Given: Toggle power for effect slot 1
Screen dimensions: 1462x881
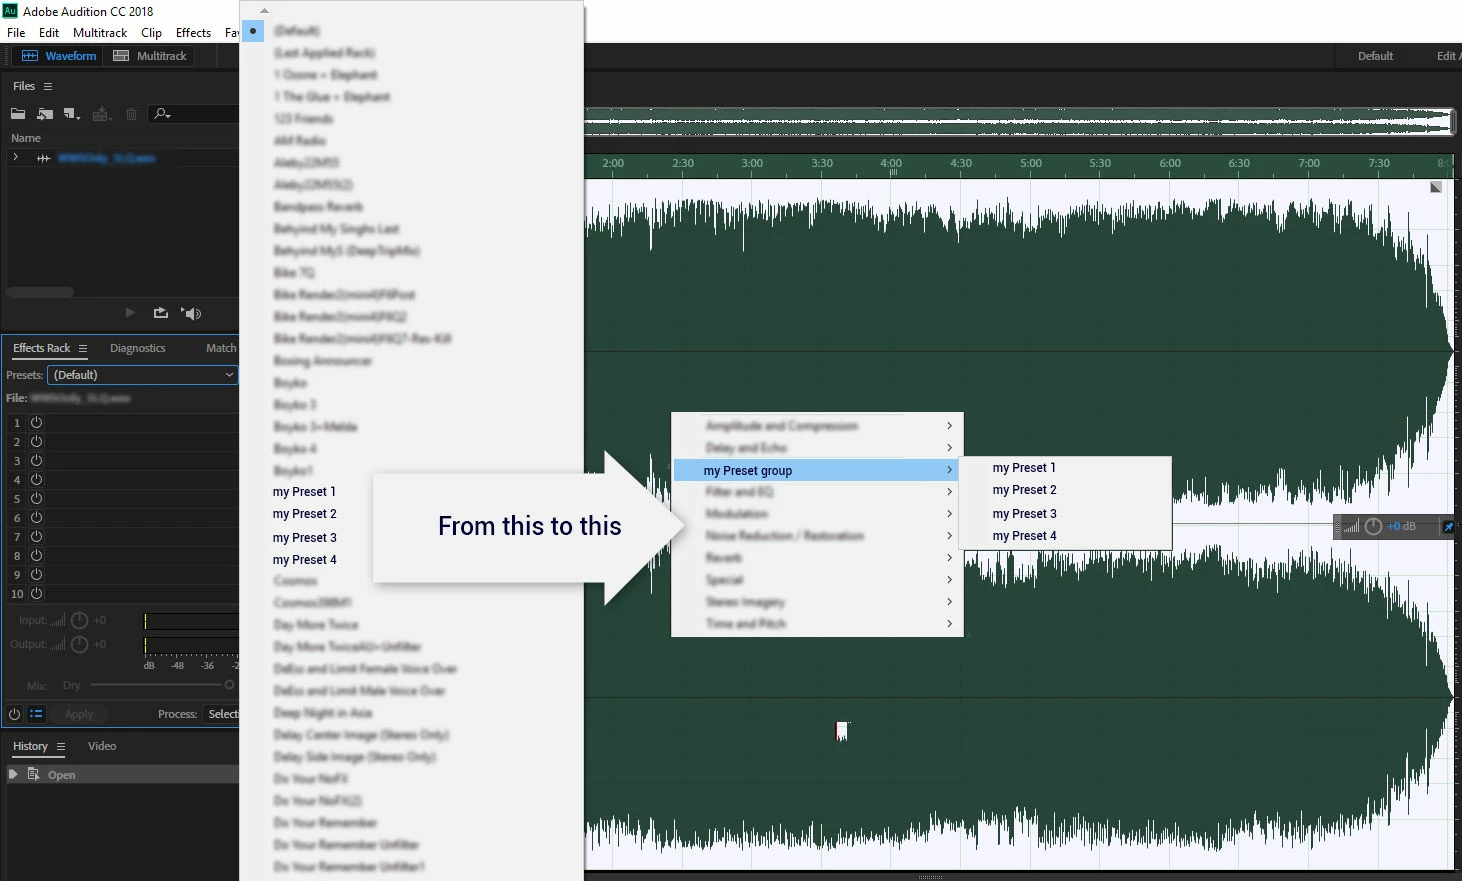Looking at the screenshot, I should (x=36, y=423).
